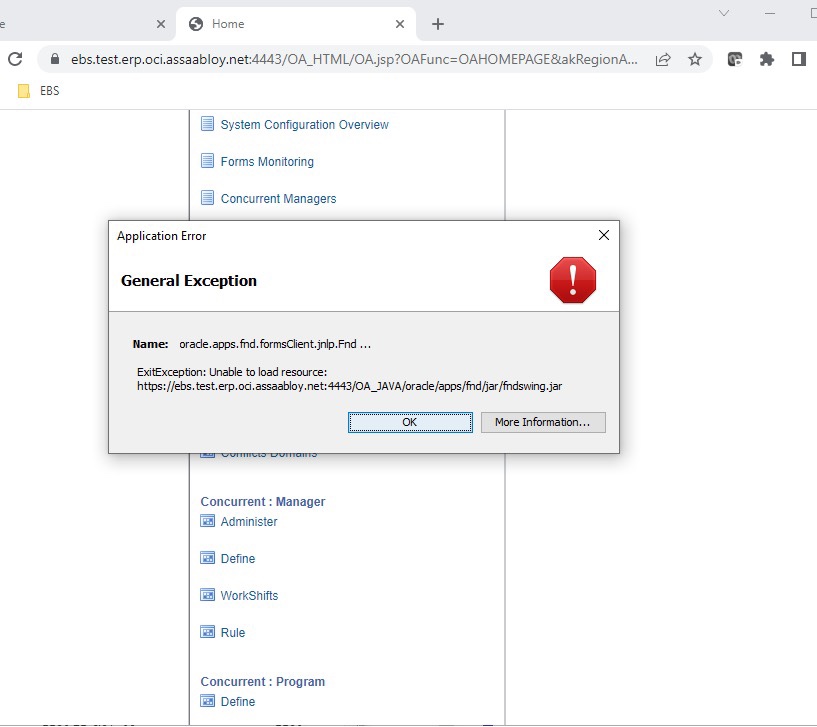Image resolution: width=817 pixels, height=727 pixels.
Task: Click the Concurrent Managers page icon
Action: point(208,198)
